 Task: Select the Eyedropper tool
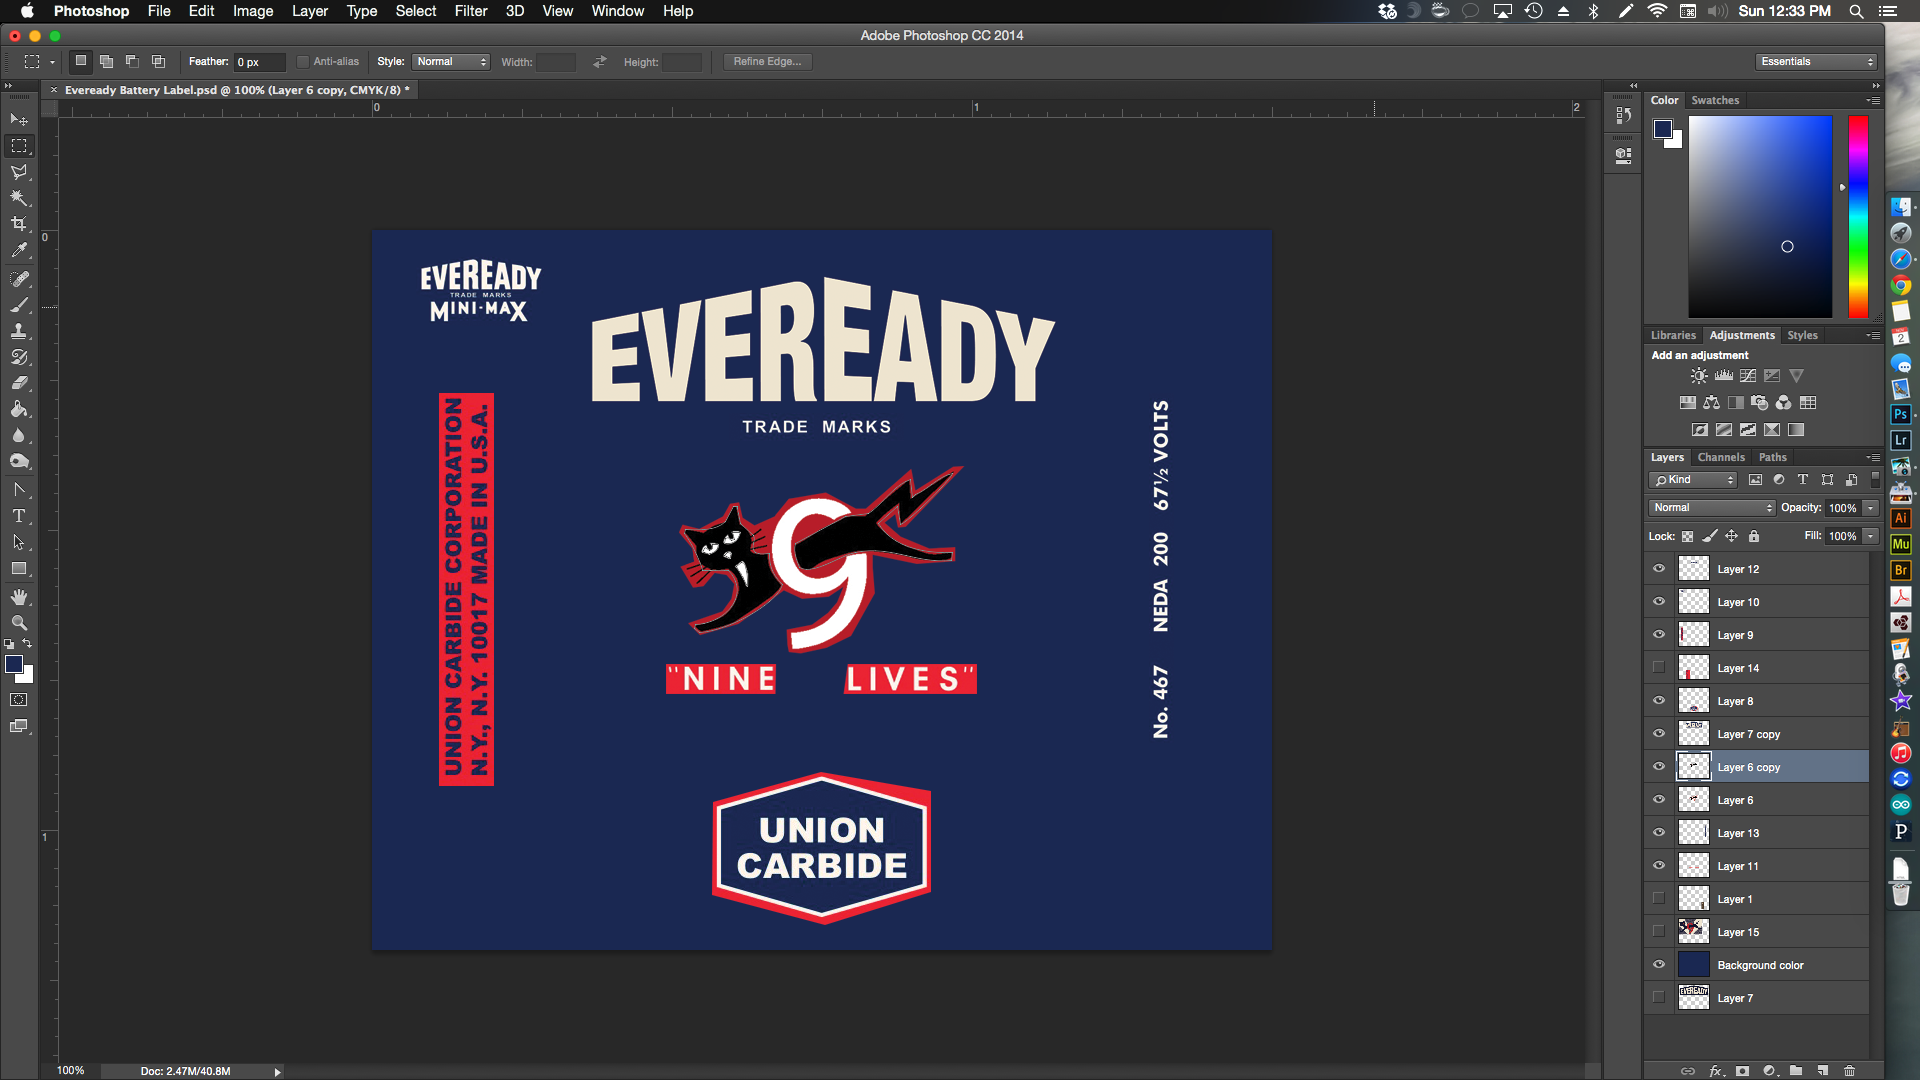tap(19, 250)
